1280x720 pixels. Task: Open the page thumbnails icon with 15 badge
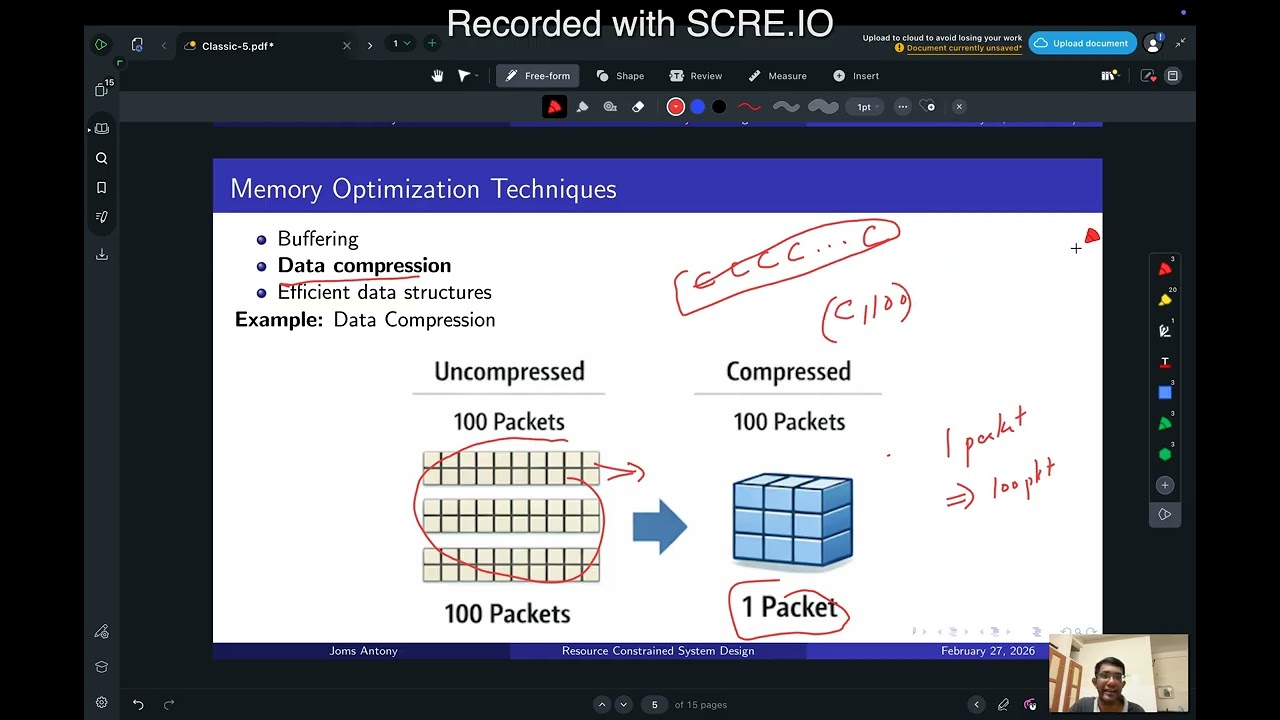pos(102,89)
